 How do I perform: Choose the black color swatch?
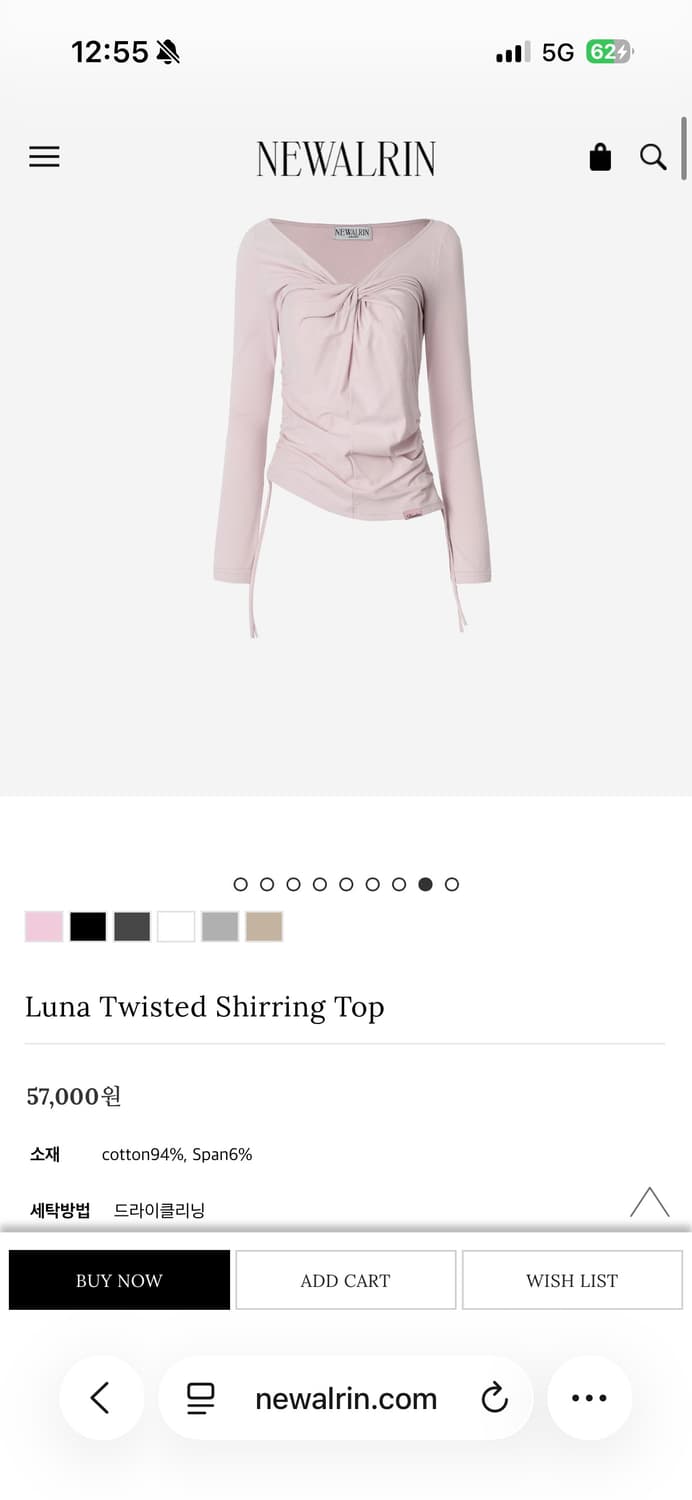point(88,927)
